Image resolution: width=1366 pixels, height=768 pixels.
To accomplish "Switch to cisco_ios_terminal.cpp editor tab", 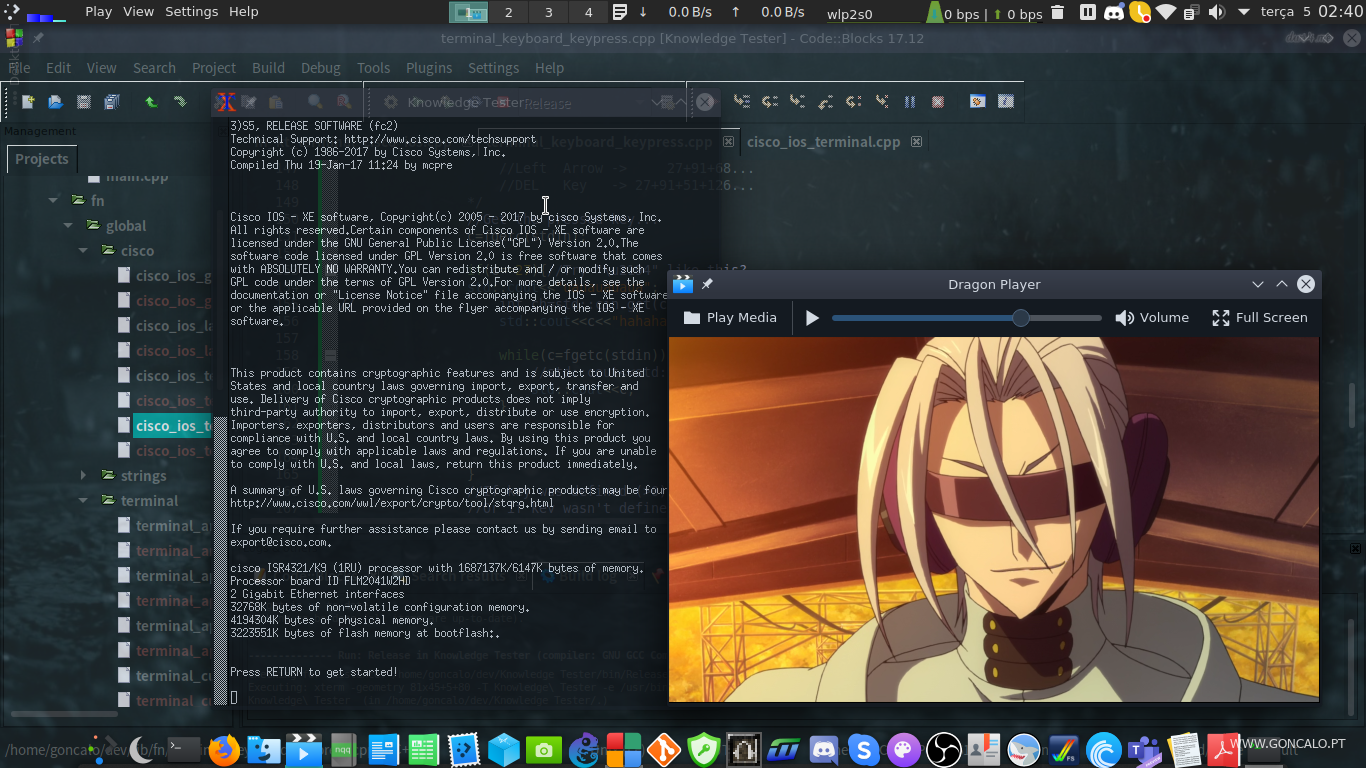I will 824,142.
